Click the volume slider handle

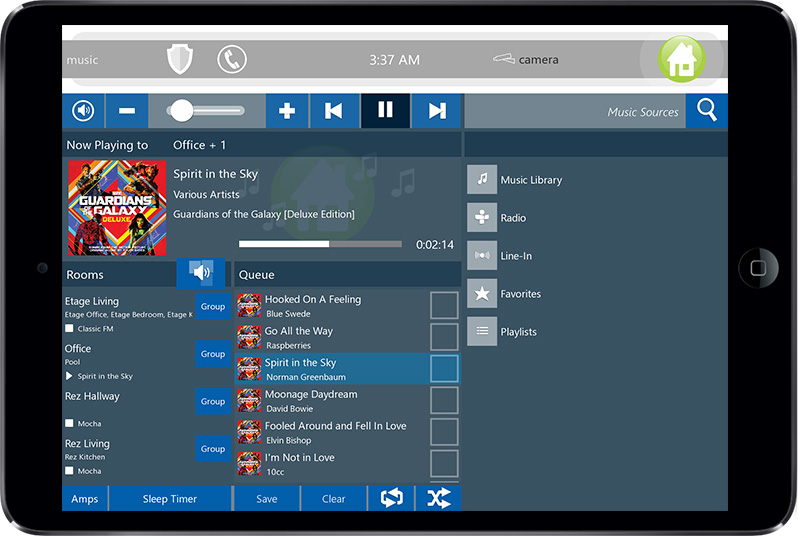(181, 111)
